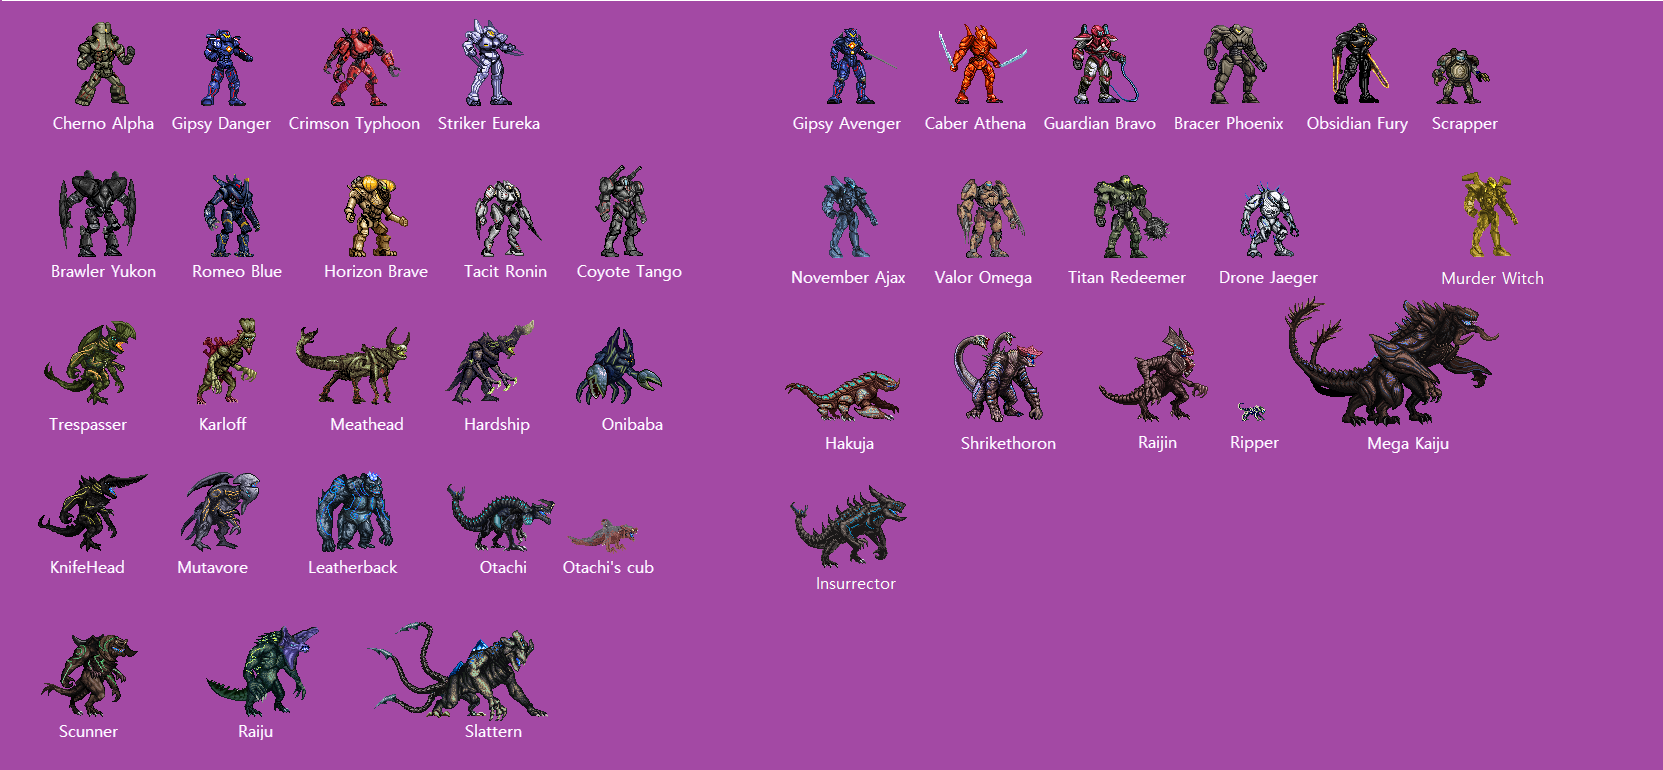The width and height of the screenshot is (1663, 770).
Task: Click the "Crimson Typhoon" label text
Action: point(354,124)
